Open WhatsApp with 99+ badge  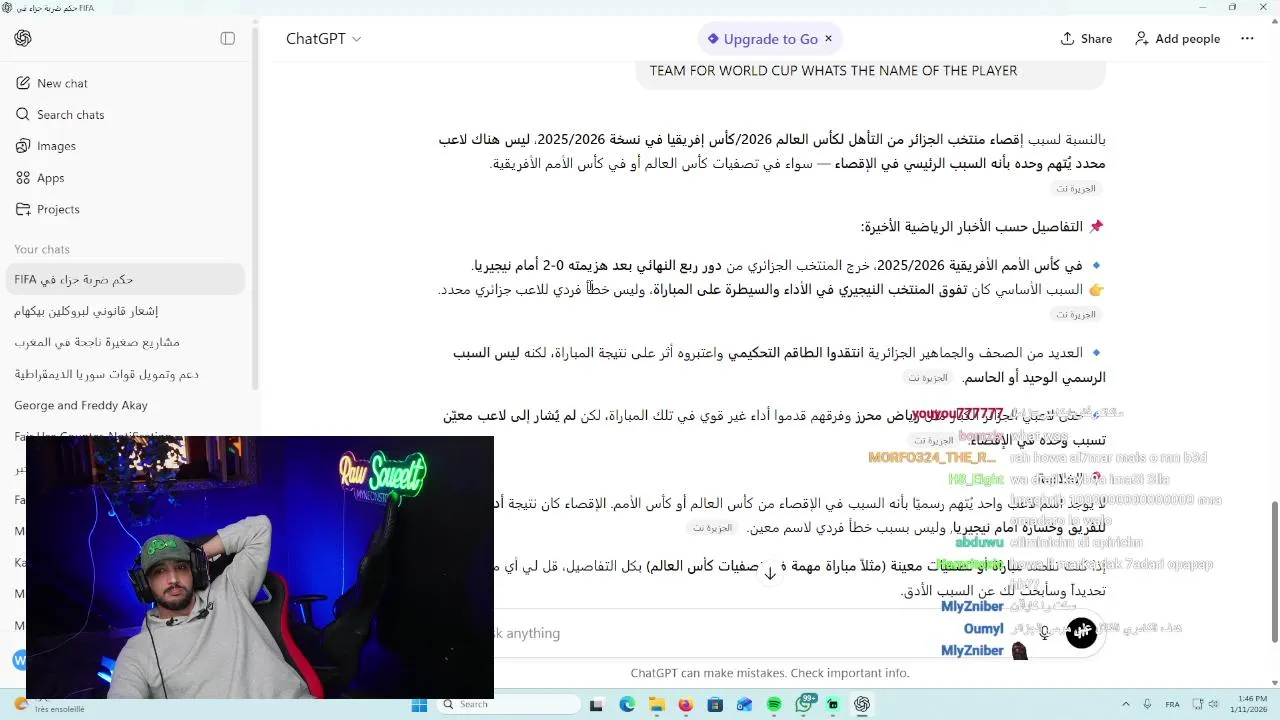804,705
